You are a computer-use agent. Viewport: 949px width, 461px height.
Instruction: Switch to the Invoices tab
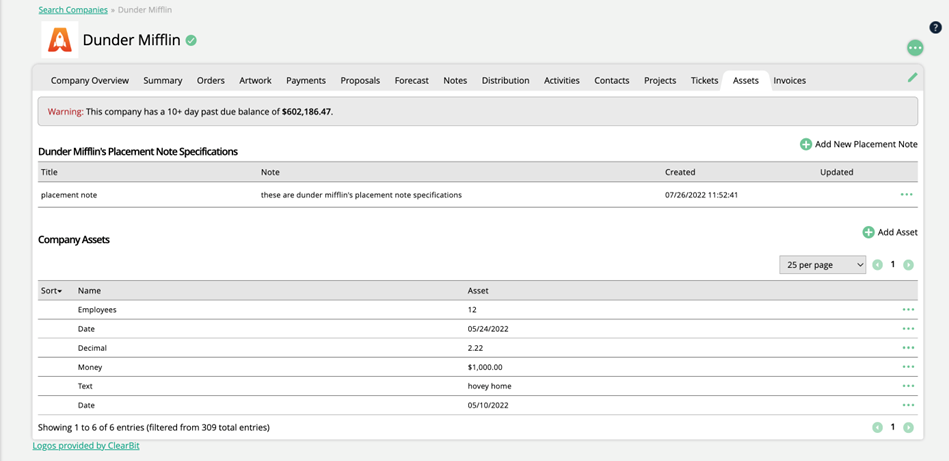[790, 80]
